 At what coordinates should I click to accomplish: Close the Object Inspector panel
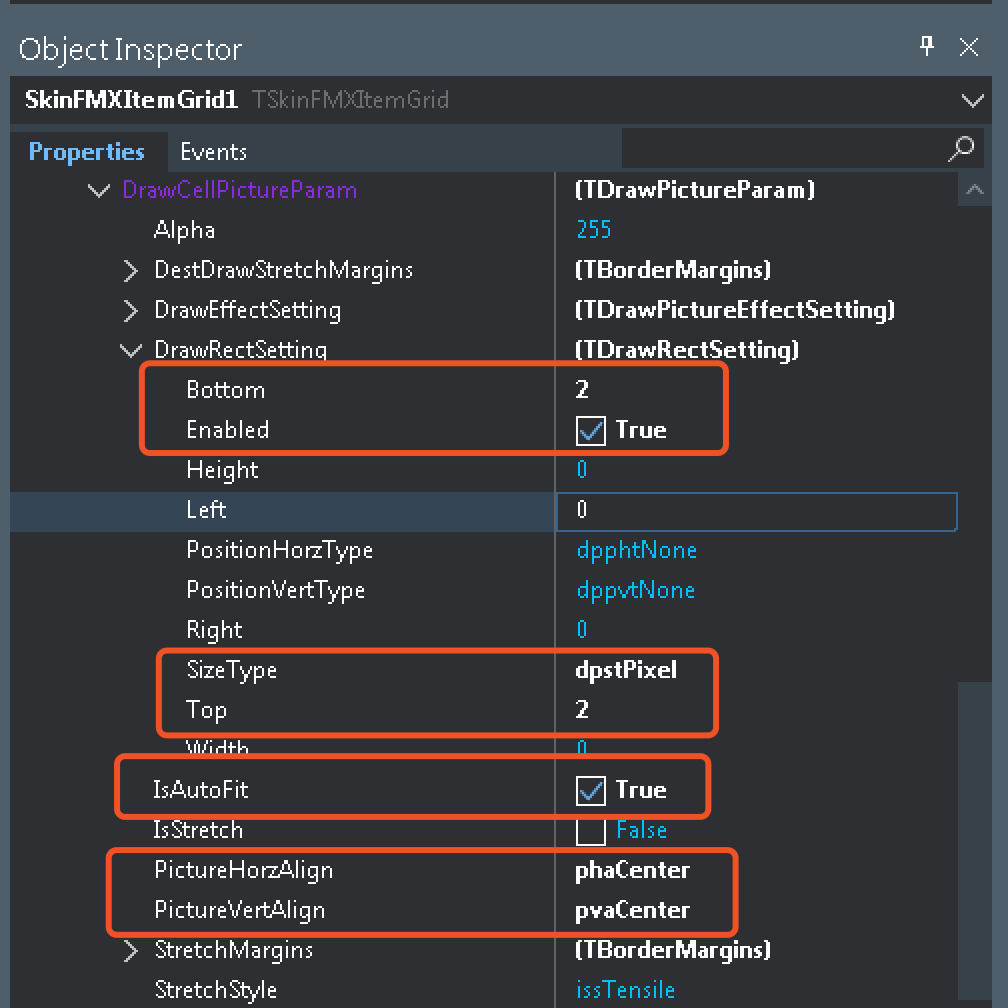point(968,47)
